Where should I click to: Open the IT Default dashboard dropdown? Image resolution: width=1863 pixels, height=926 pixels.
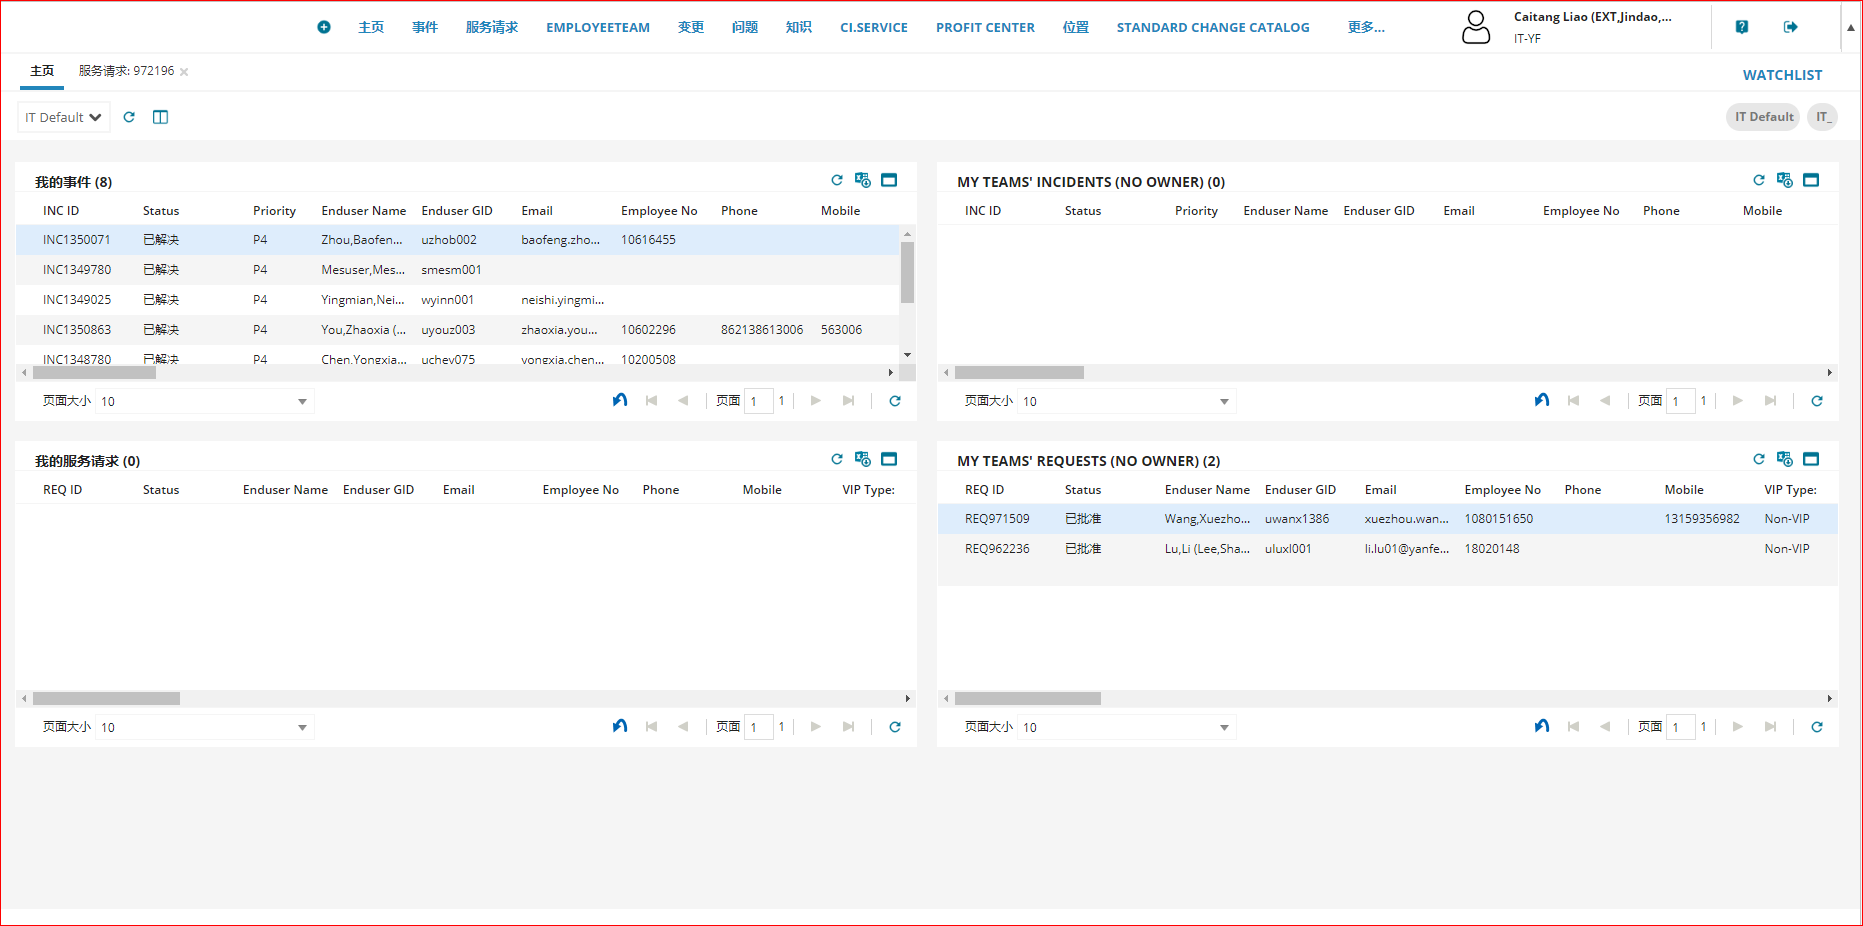tap(64, 117)
